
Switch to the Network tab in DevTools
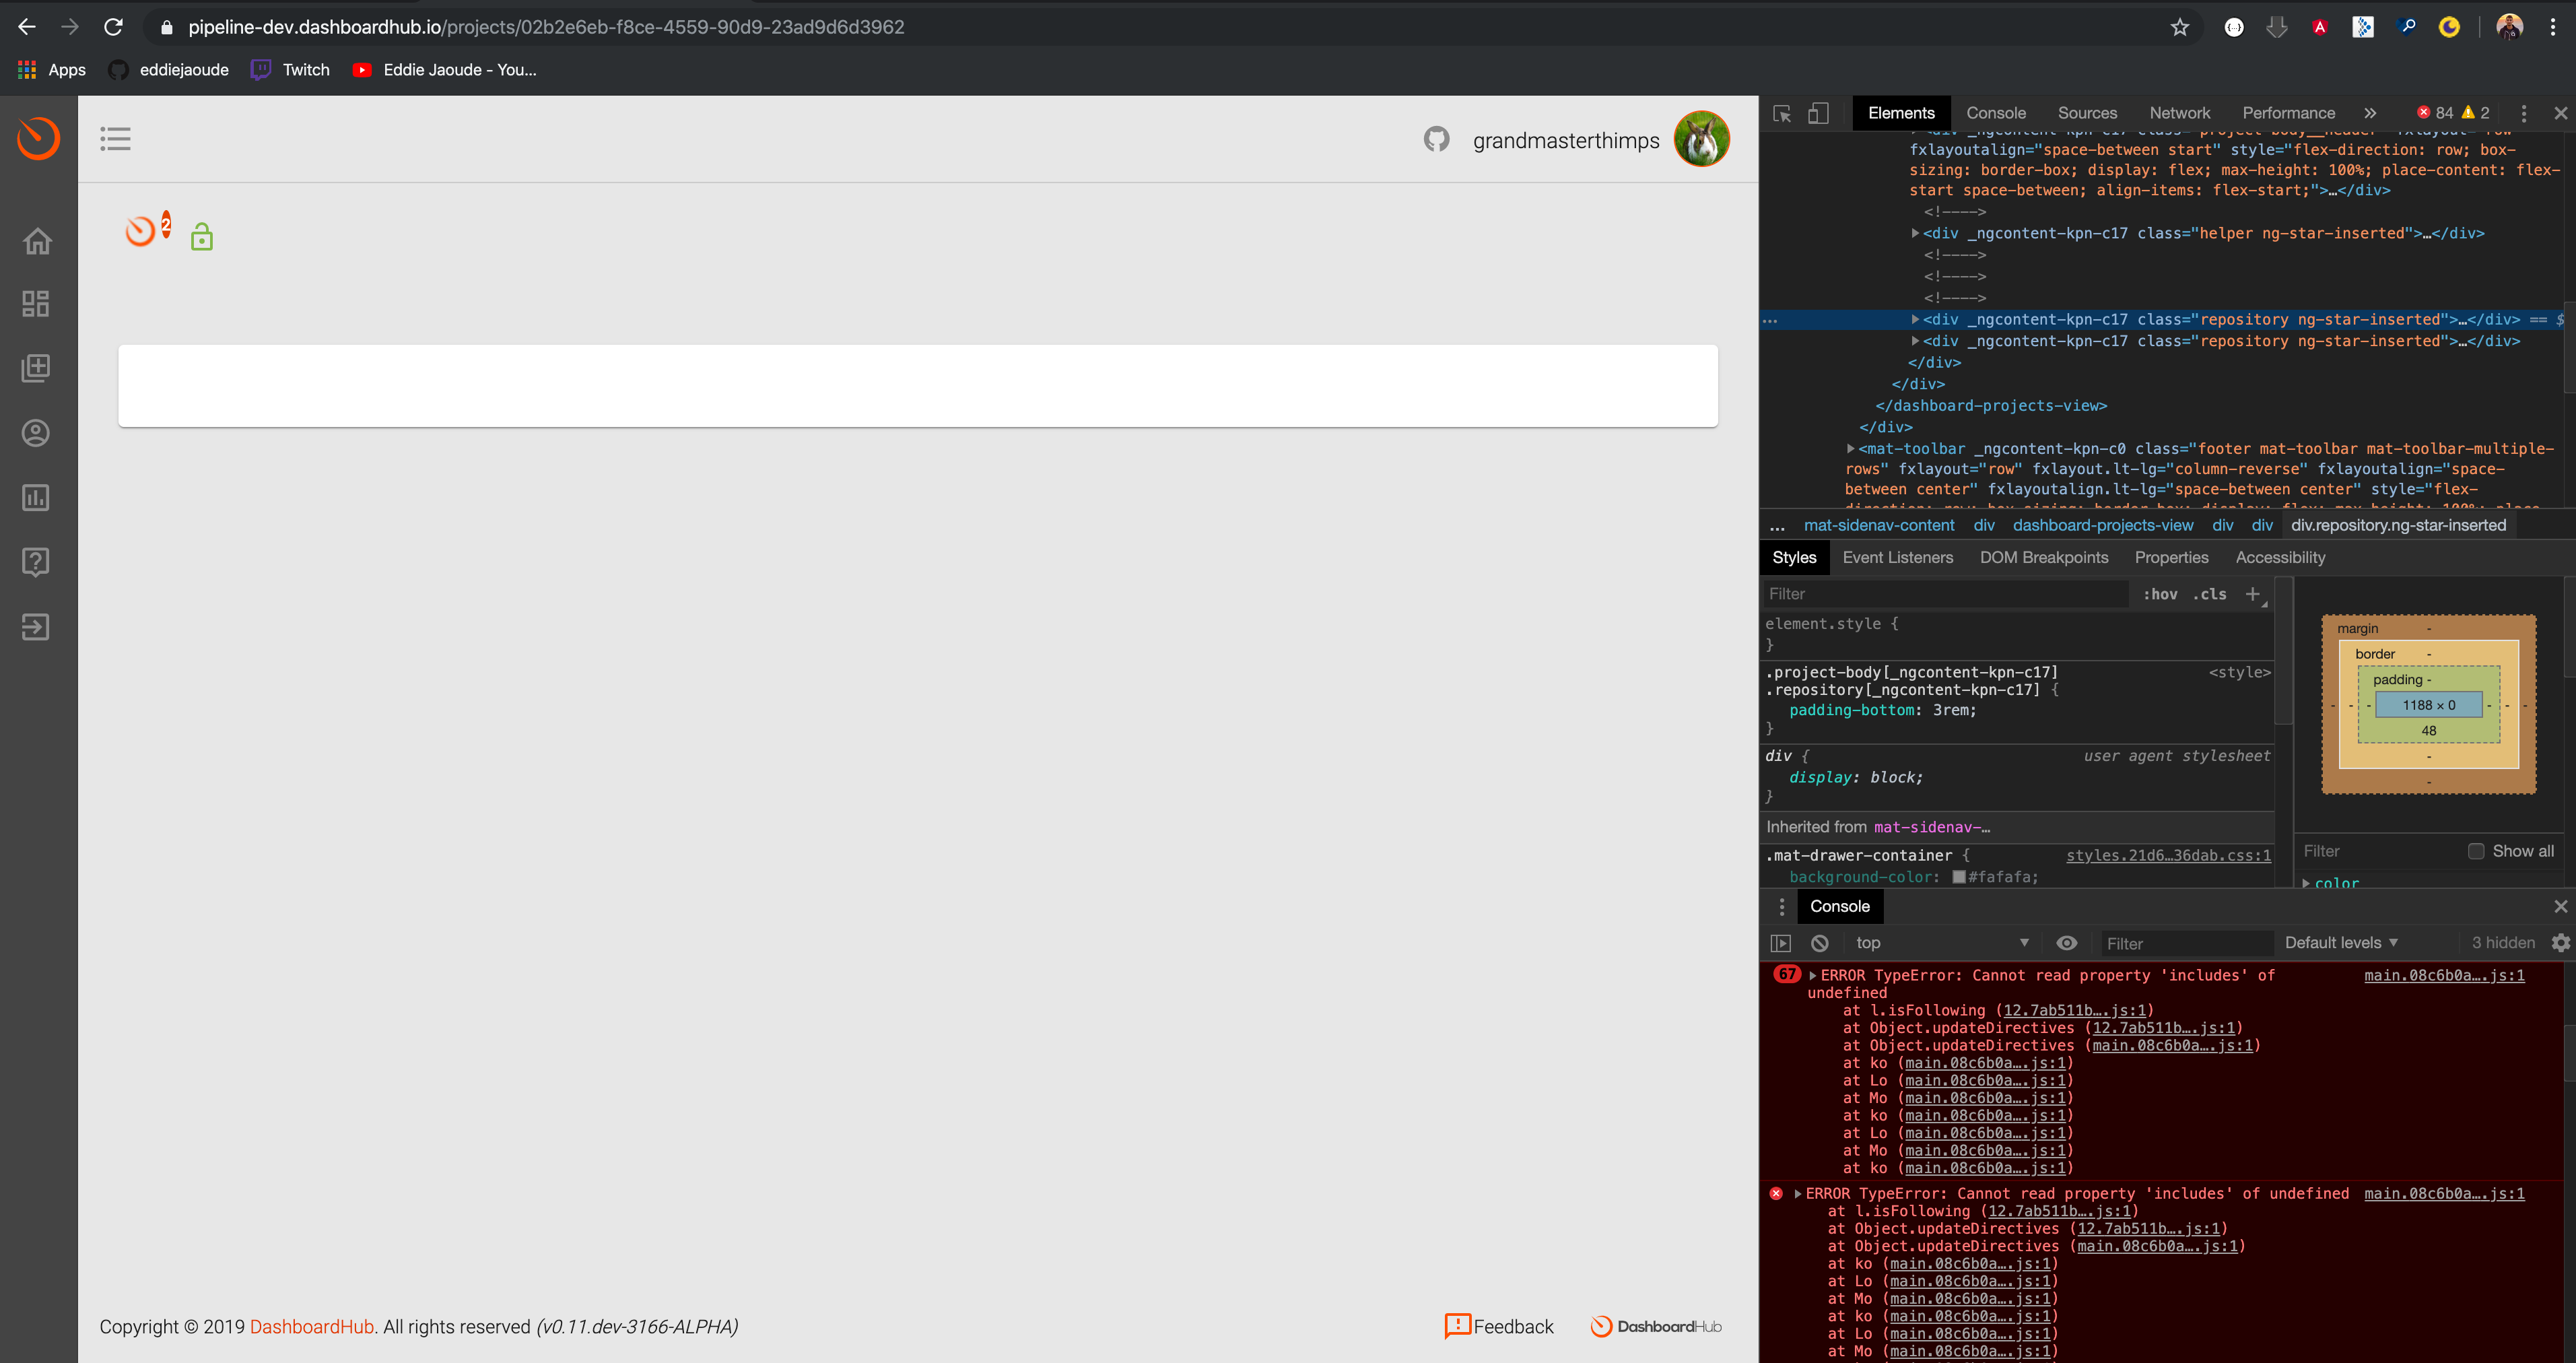tap(2179, 113)
